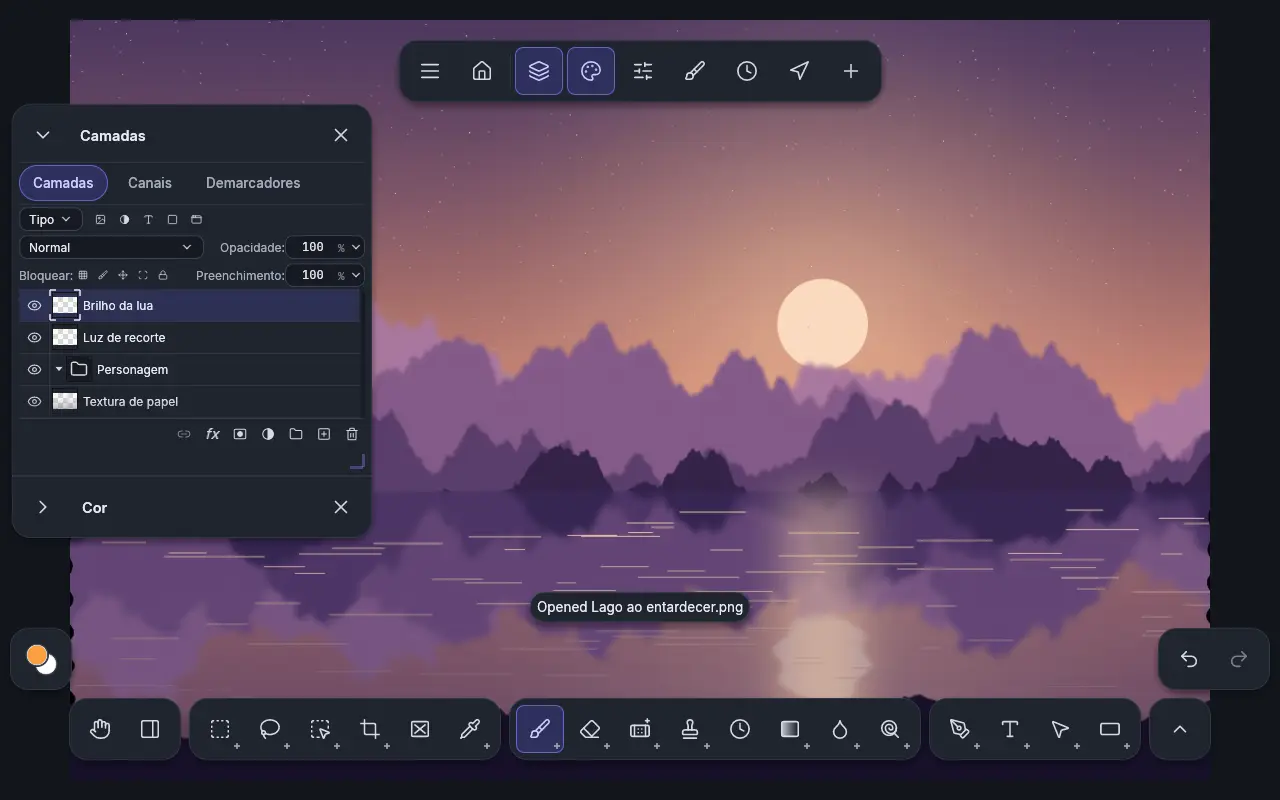Screen dimensions: 1280x800
Task: Open the Opacidade percentage dropdown
Action: click(356, 248)
